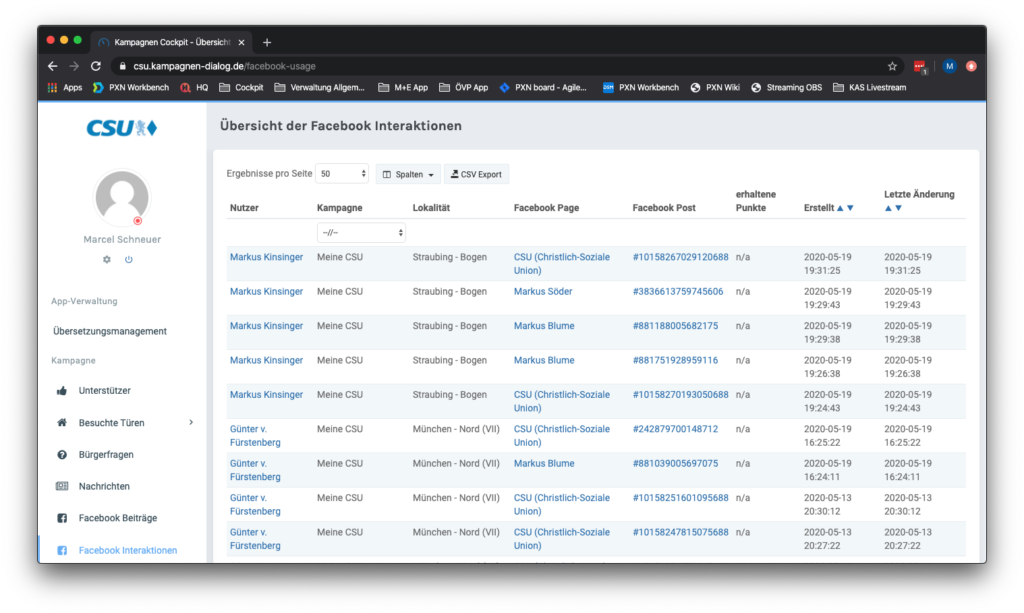
Task: Sort Erstellt column descending arrow
Action: tap(850, 208)
